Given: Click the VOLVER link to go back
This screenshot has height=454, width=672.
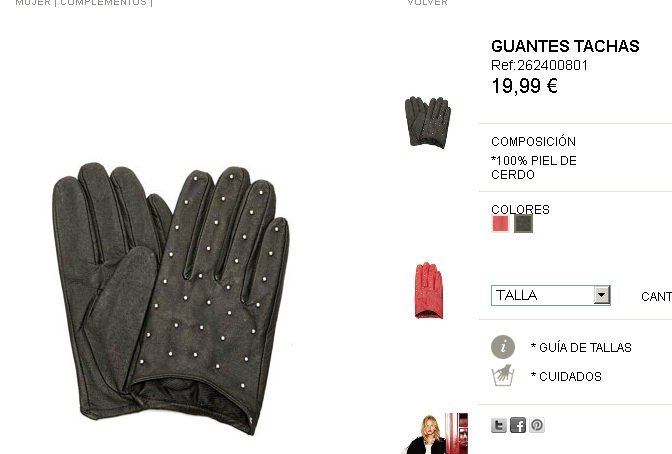Looking at the screenshot, I should click(427, 3).
